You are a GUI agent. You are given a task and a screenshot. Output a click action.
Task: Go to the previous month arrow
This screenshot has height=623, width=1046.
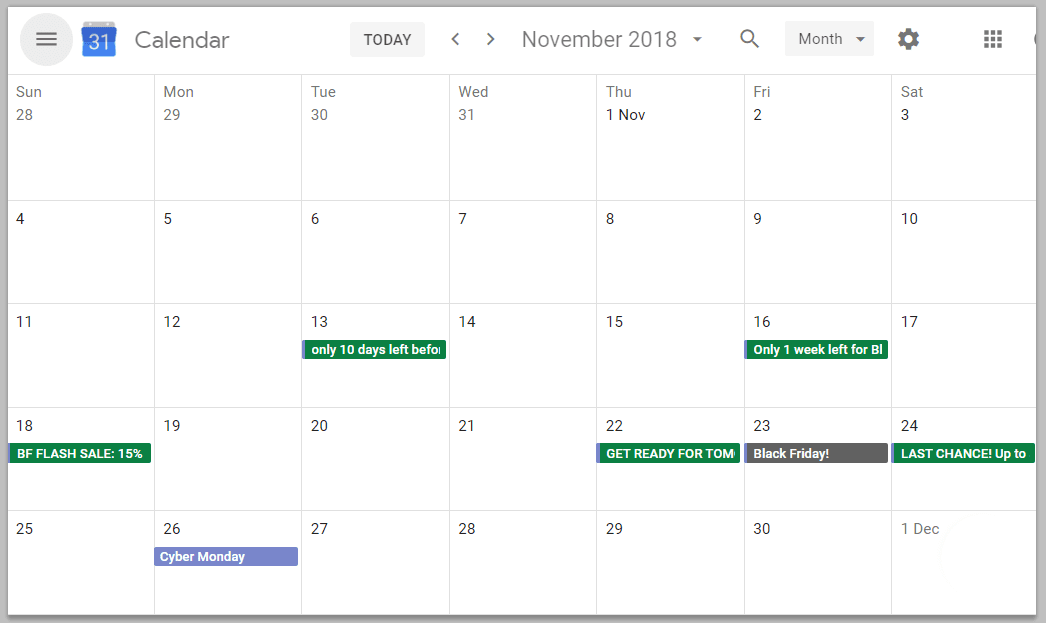click(455, 39)
